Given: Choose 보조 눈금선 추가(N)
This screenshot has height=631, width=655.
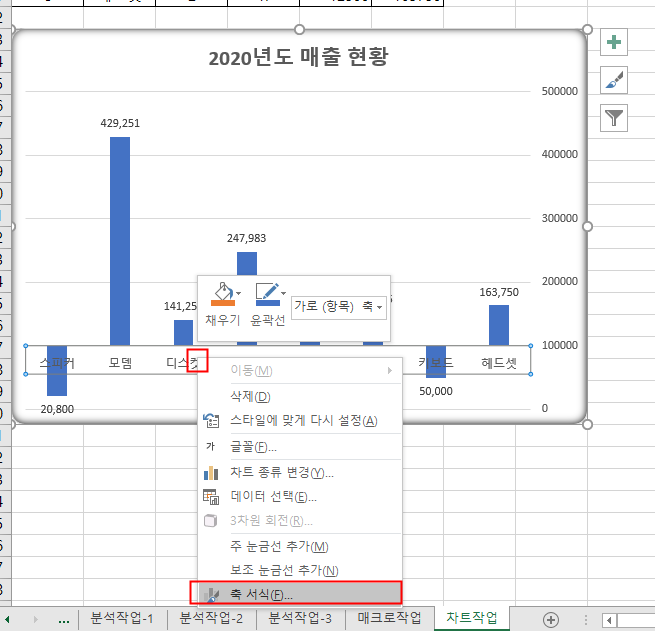Looking at the screenshot, I should point(300,570).
